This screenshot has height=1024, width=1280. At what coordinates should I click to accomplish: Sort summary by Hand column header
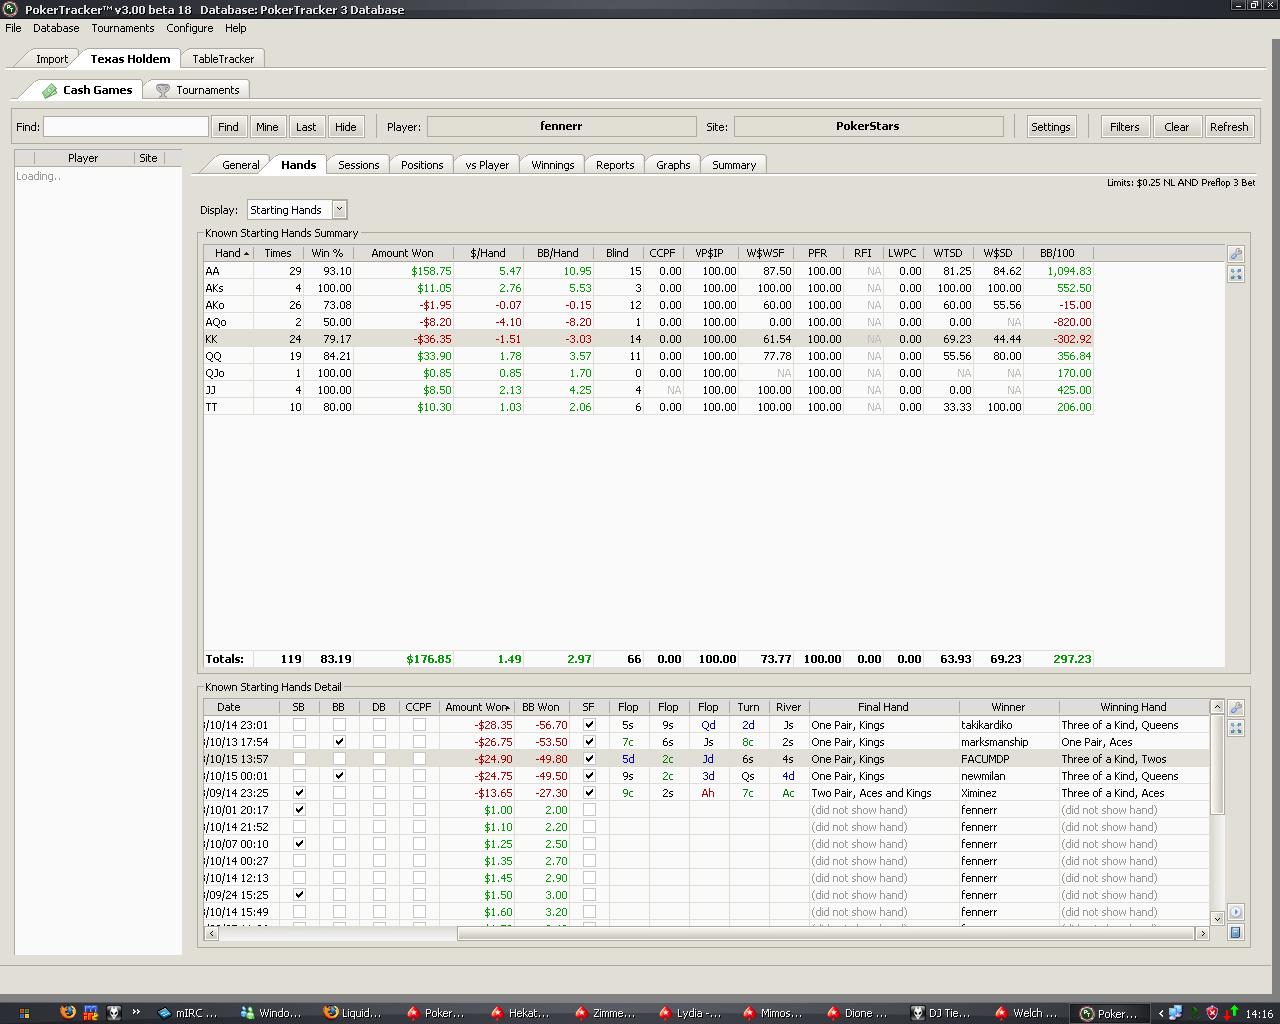[x=228, y=253]
